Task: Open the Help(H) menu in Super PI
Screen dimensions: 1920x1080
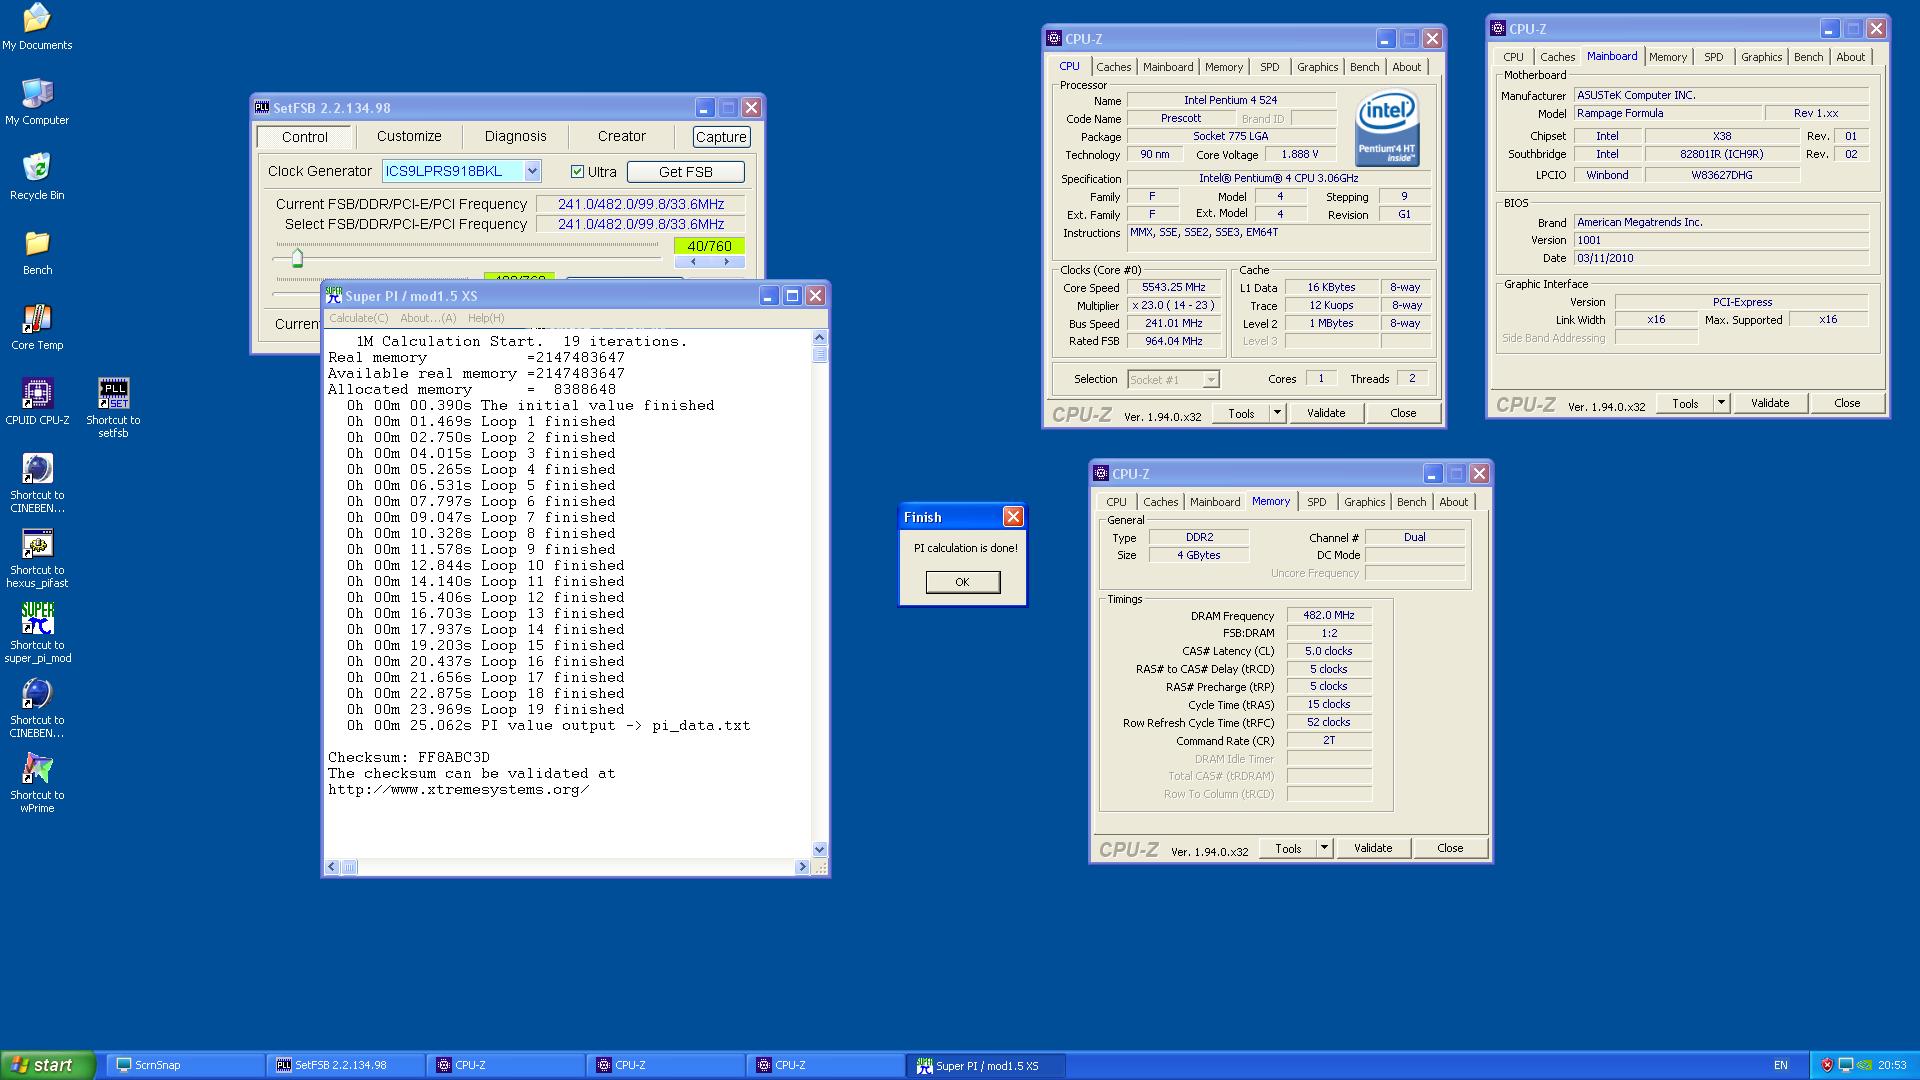Action: (486, 318)
